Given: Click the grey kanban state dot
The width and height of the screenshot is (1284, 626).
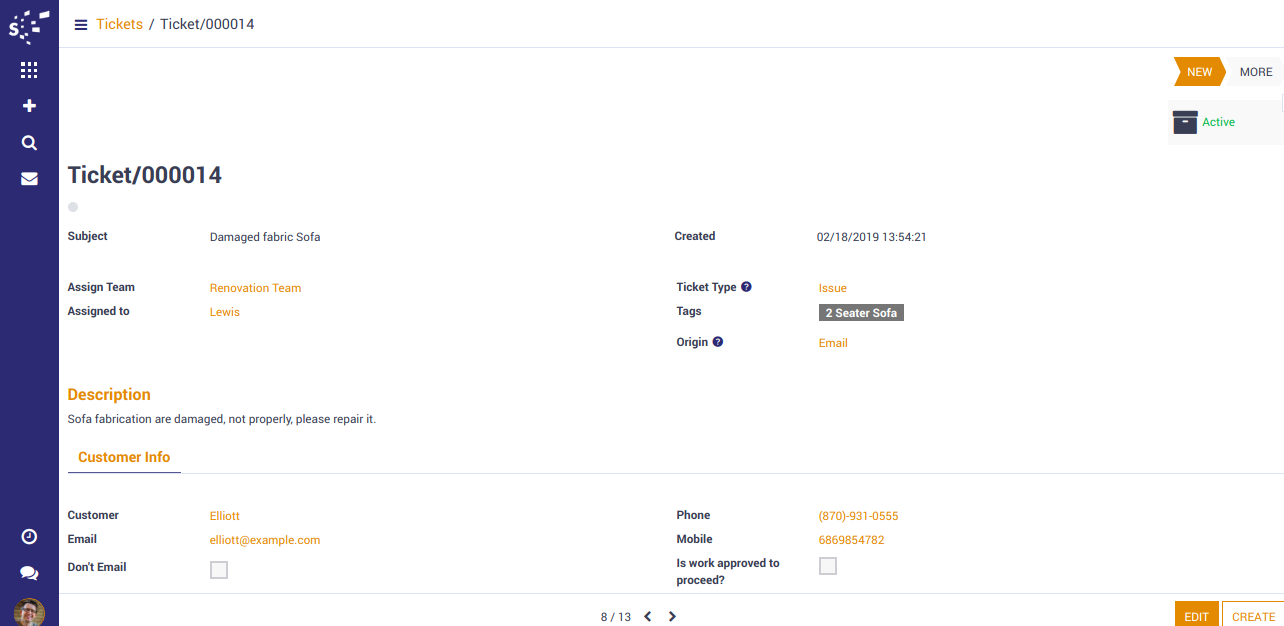Looking at the screenshot, I should 73,207.
